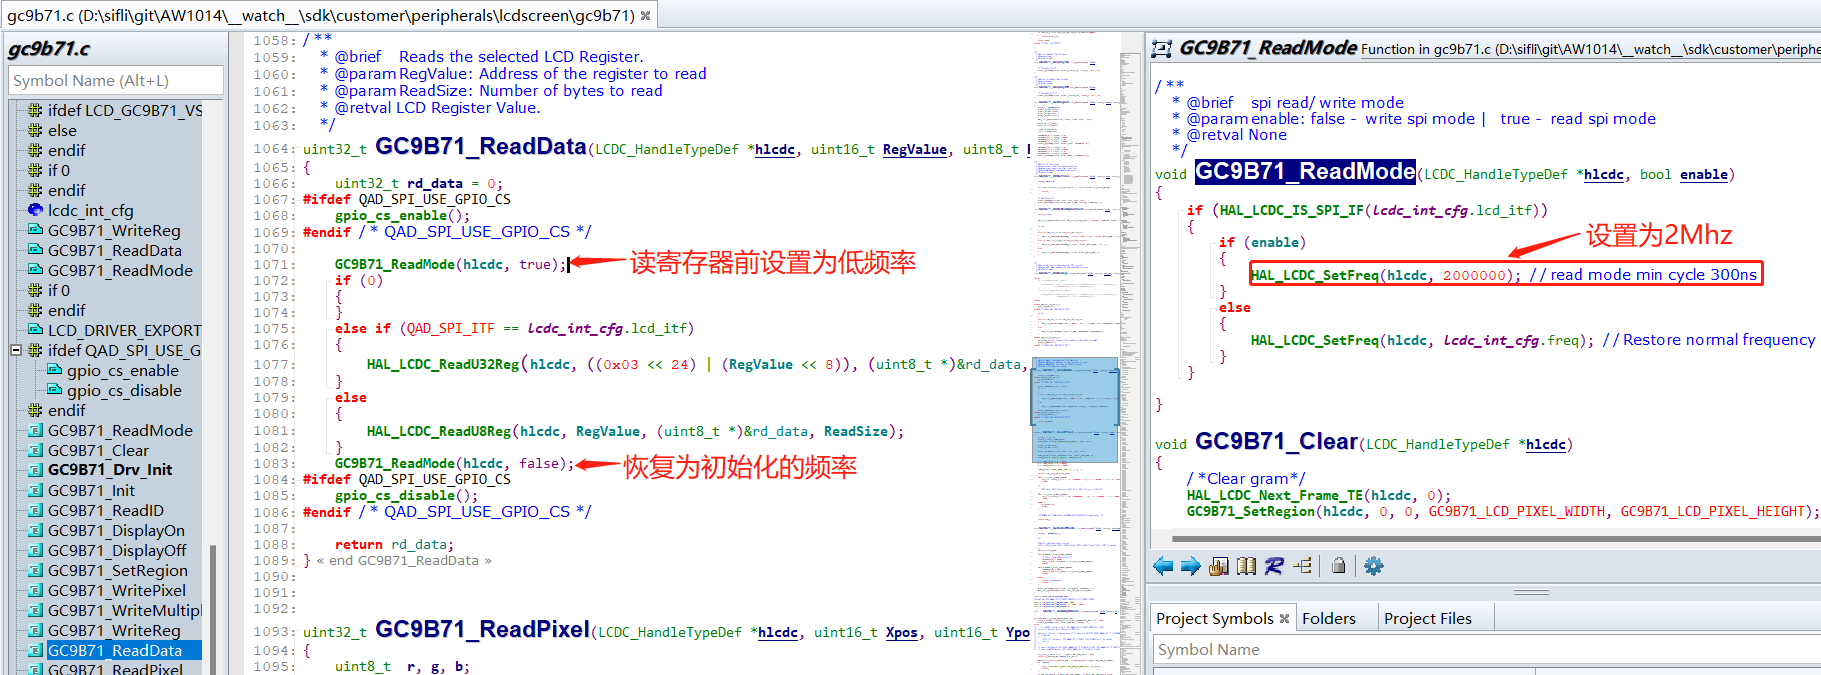
Task: Click the hash icon beside ifdef LCD_GC9B71_VS
Action: click(x=35, y=110)
